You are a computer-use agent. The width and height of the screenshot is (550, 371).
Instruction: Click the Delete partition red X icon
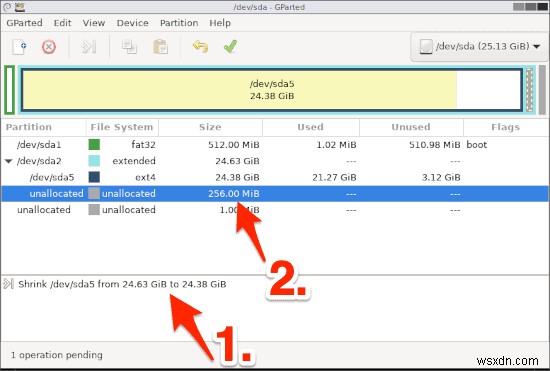(x=49, y=47)
